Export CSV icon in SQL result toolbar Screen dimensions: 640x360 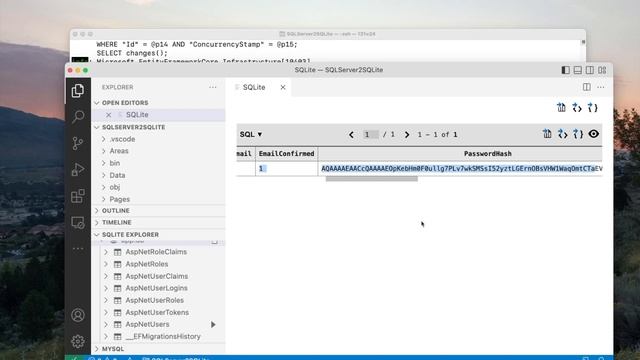click(x=547, y=134)
